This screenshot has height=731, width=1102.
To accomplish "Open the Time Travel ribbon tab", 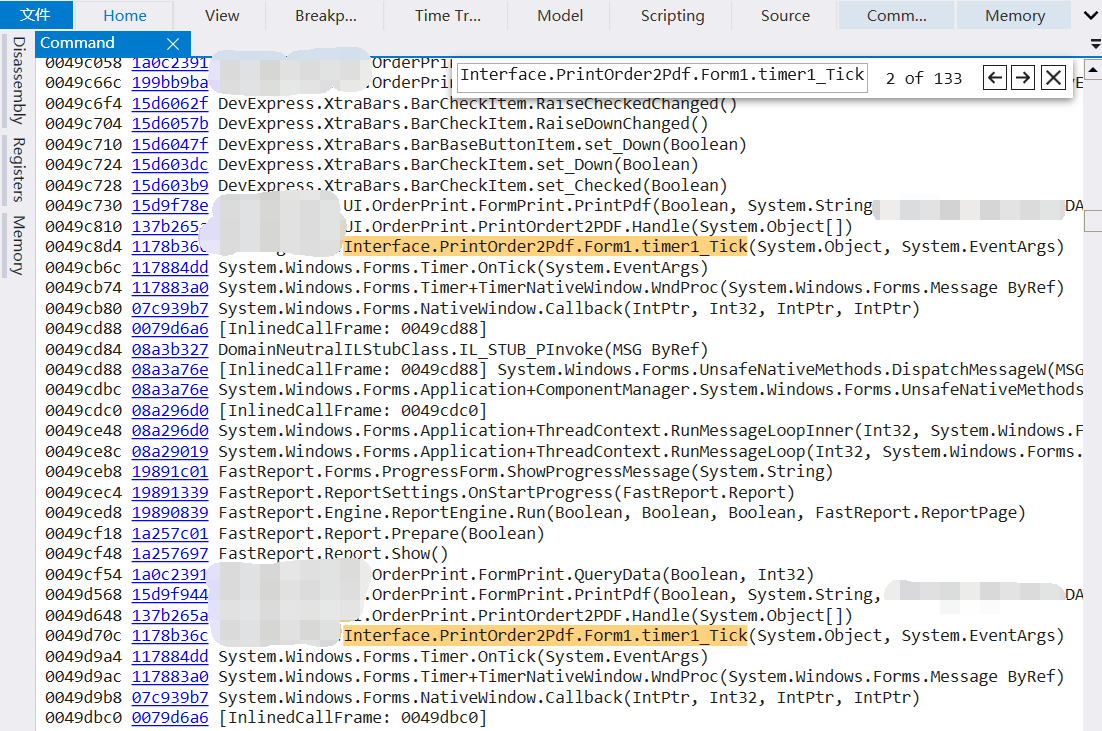I will tap(448, 15).
